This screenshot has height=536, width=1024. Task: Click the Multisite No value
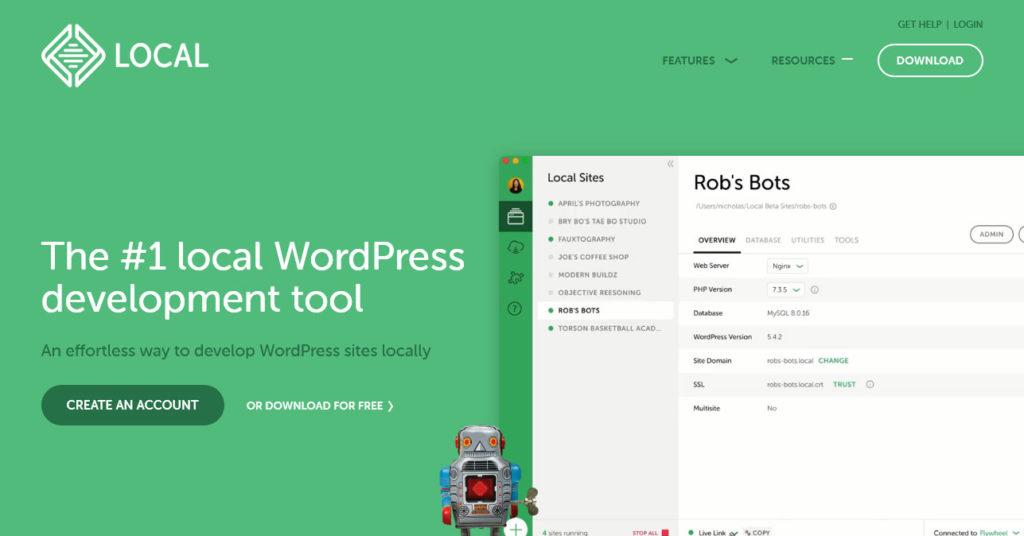pyautogui.click(x=772, y=409)
